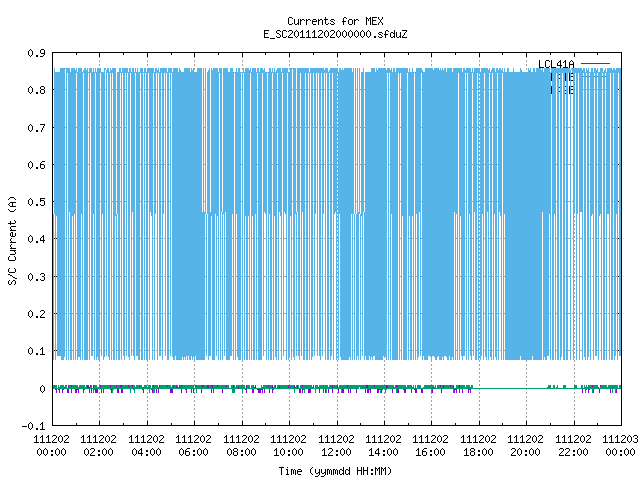
Task: Click the x-axis tick label '111202 12:00'
Action: point(336,446)
